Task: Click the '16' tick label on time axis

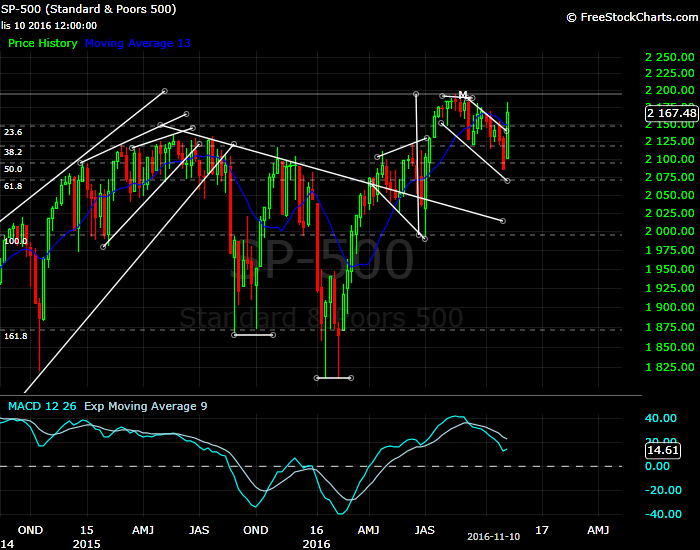Action: [317, 530]
